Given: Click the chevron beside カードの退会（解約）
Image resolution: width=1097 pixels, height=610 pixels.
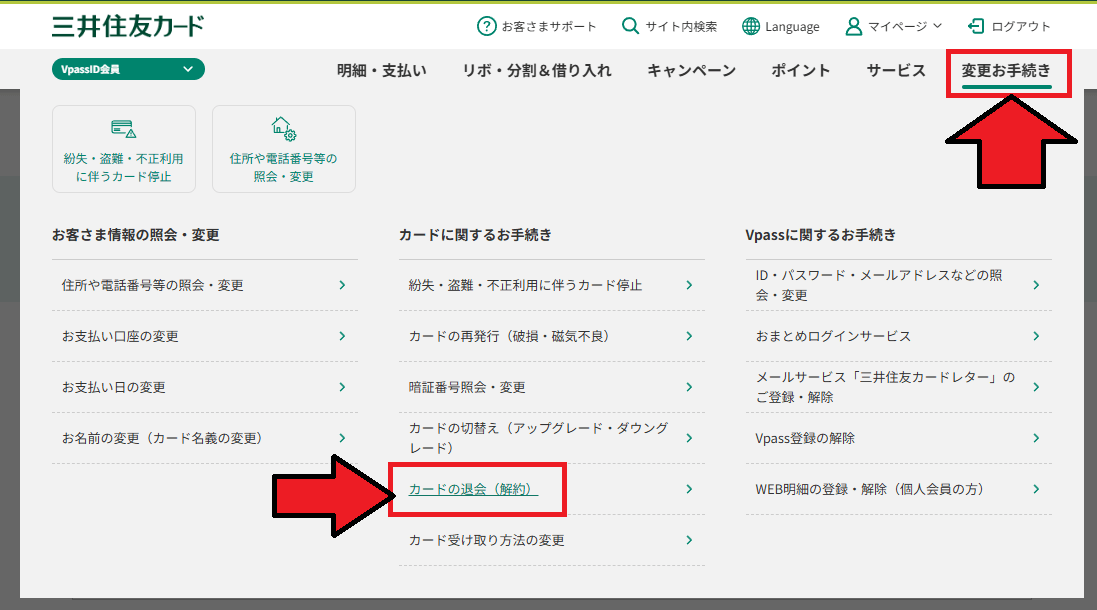Looking at the screenshot, I should point(689,489).
